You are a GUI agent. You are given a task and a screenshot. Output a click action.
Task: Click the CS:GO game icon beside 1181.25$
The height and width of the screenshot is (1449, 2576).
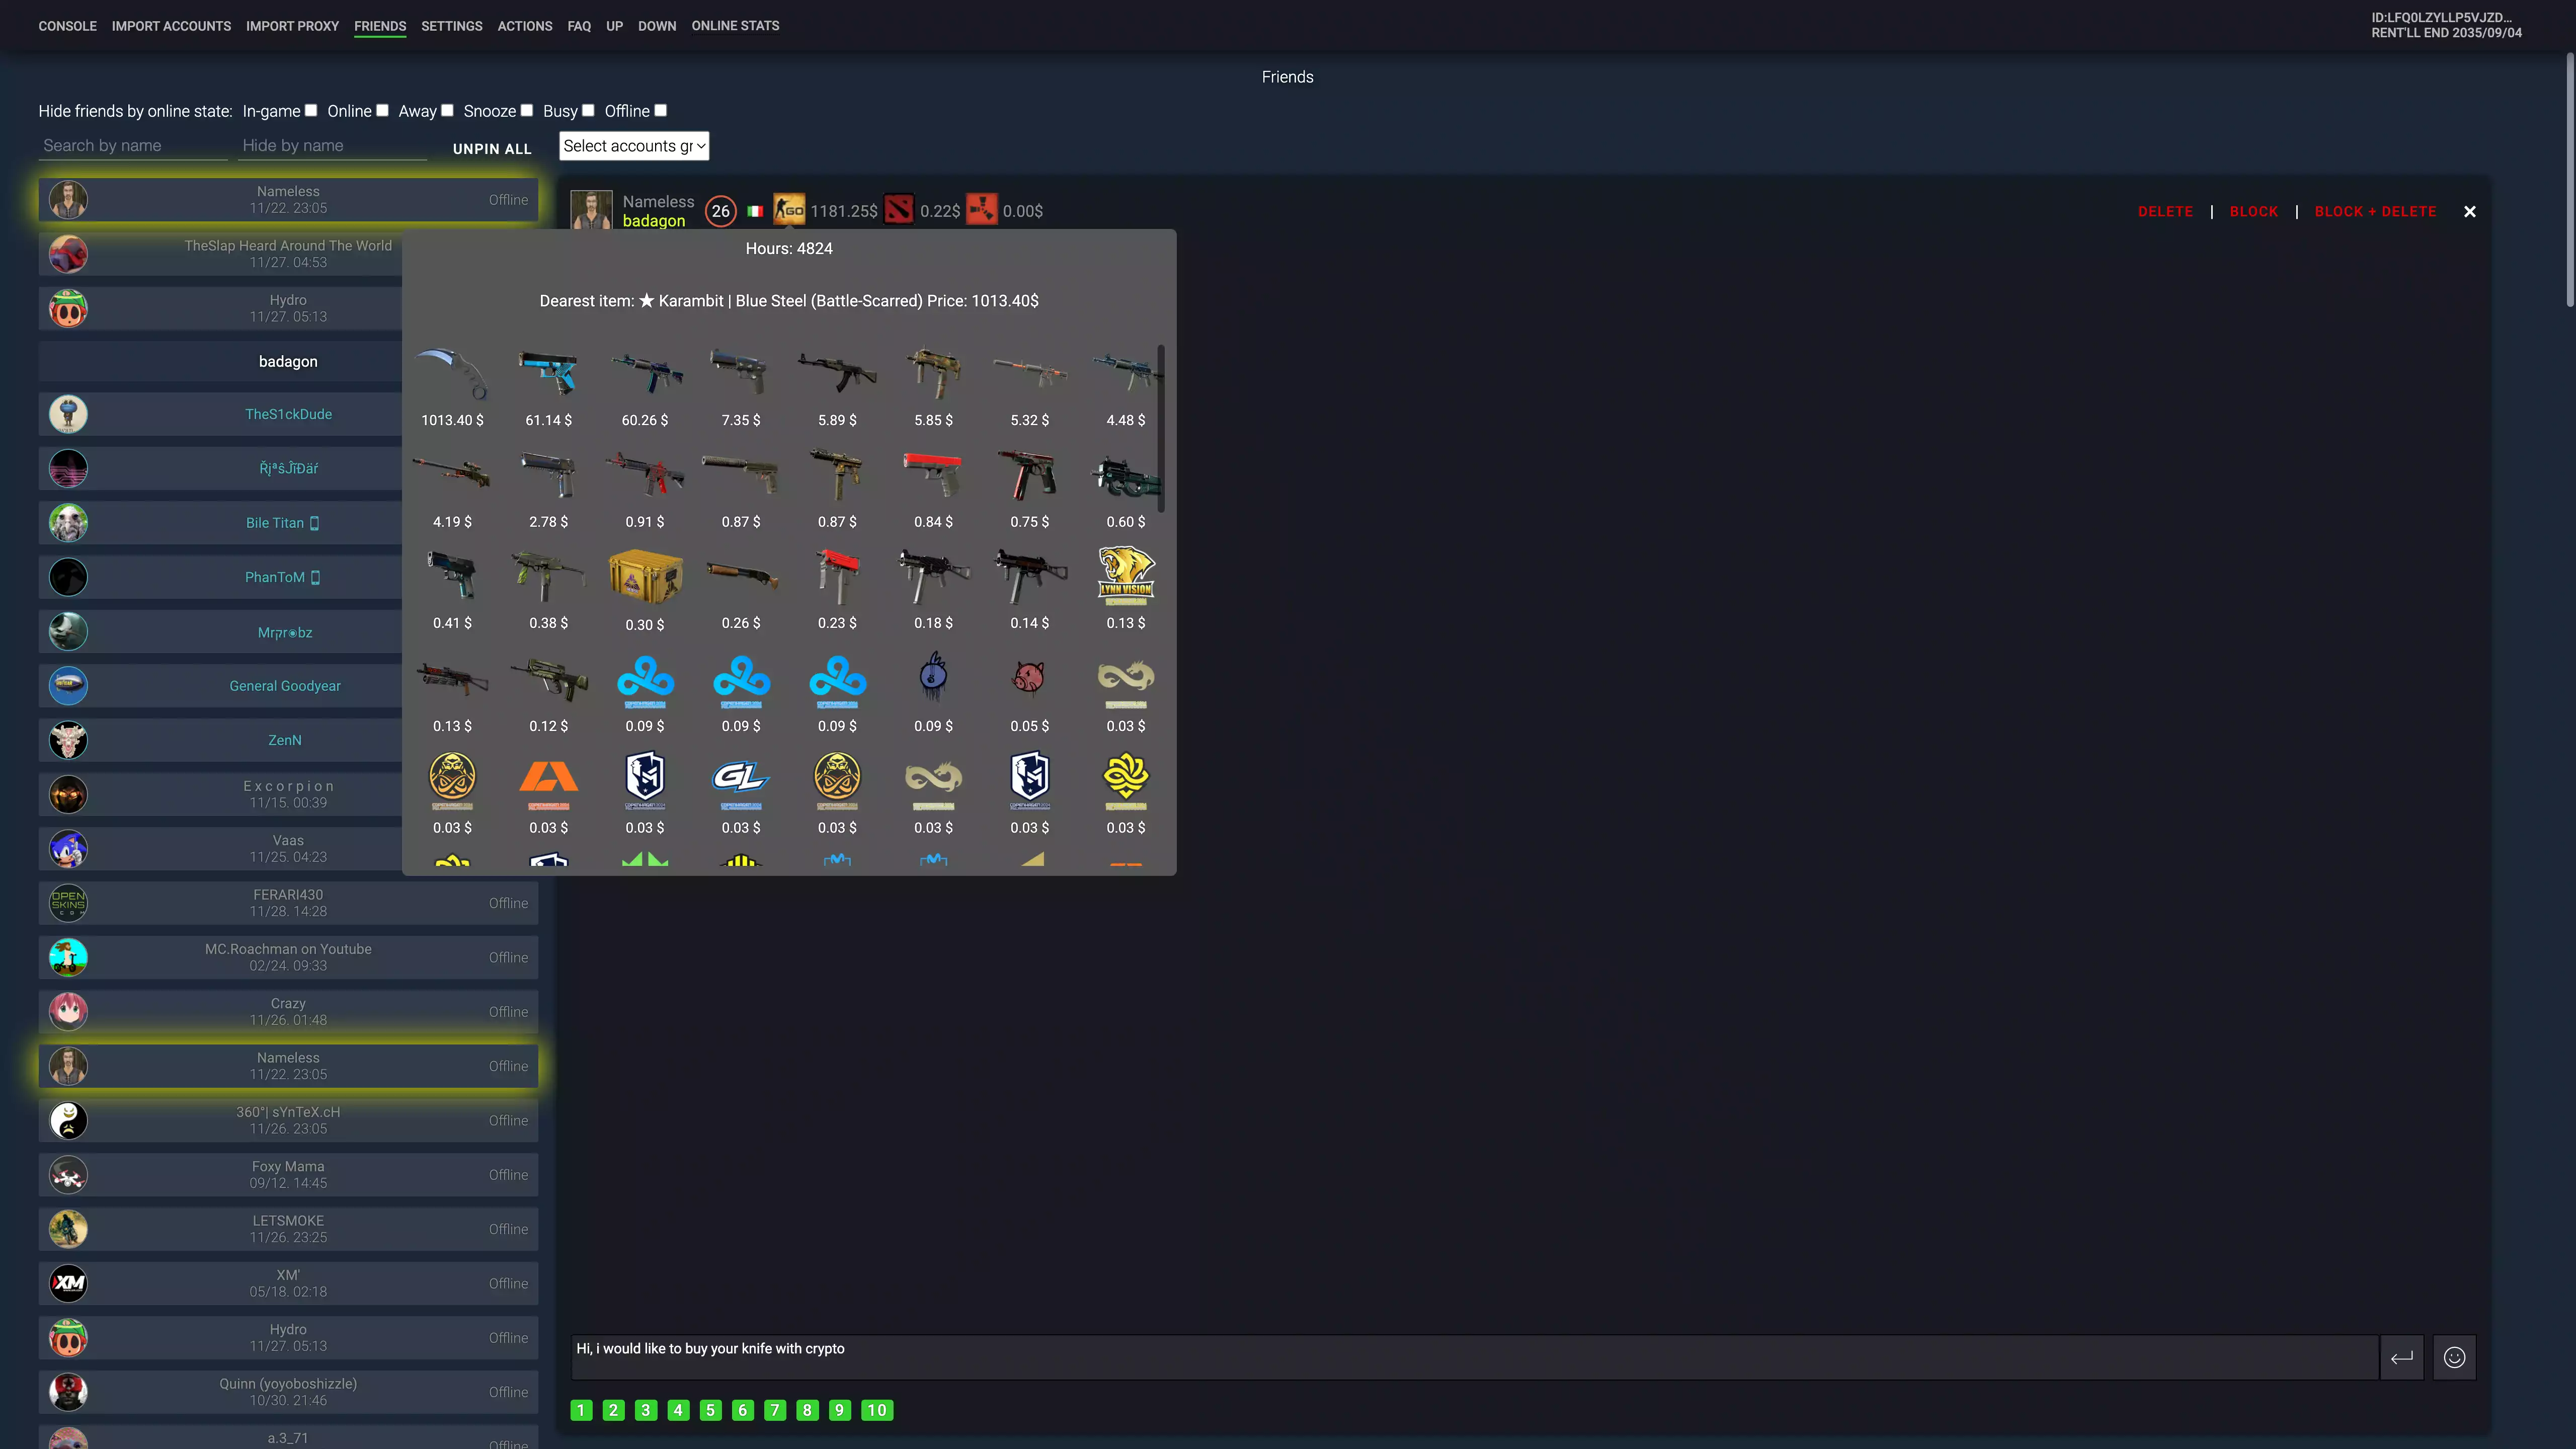(789, 210)
